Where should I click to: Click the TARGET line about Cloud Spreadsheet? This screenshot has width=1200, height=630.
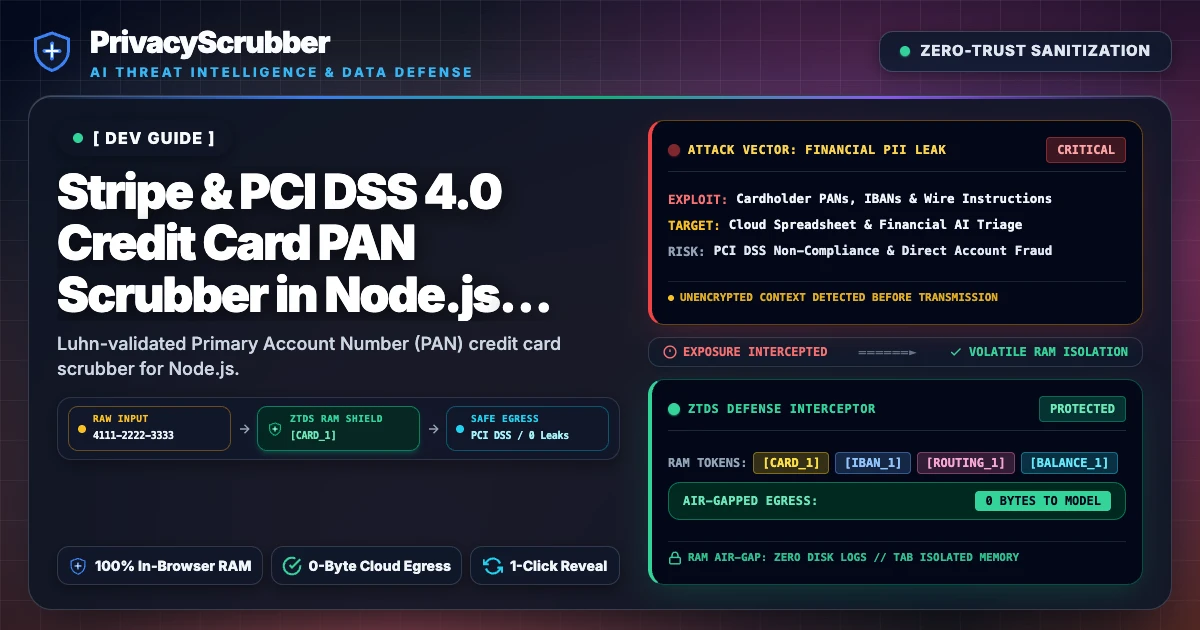[845, 225]
